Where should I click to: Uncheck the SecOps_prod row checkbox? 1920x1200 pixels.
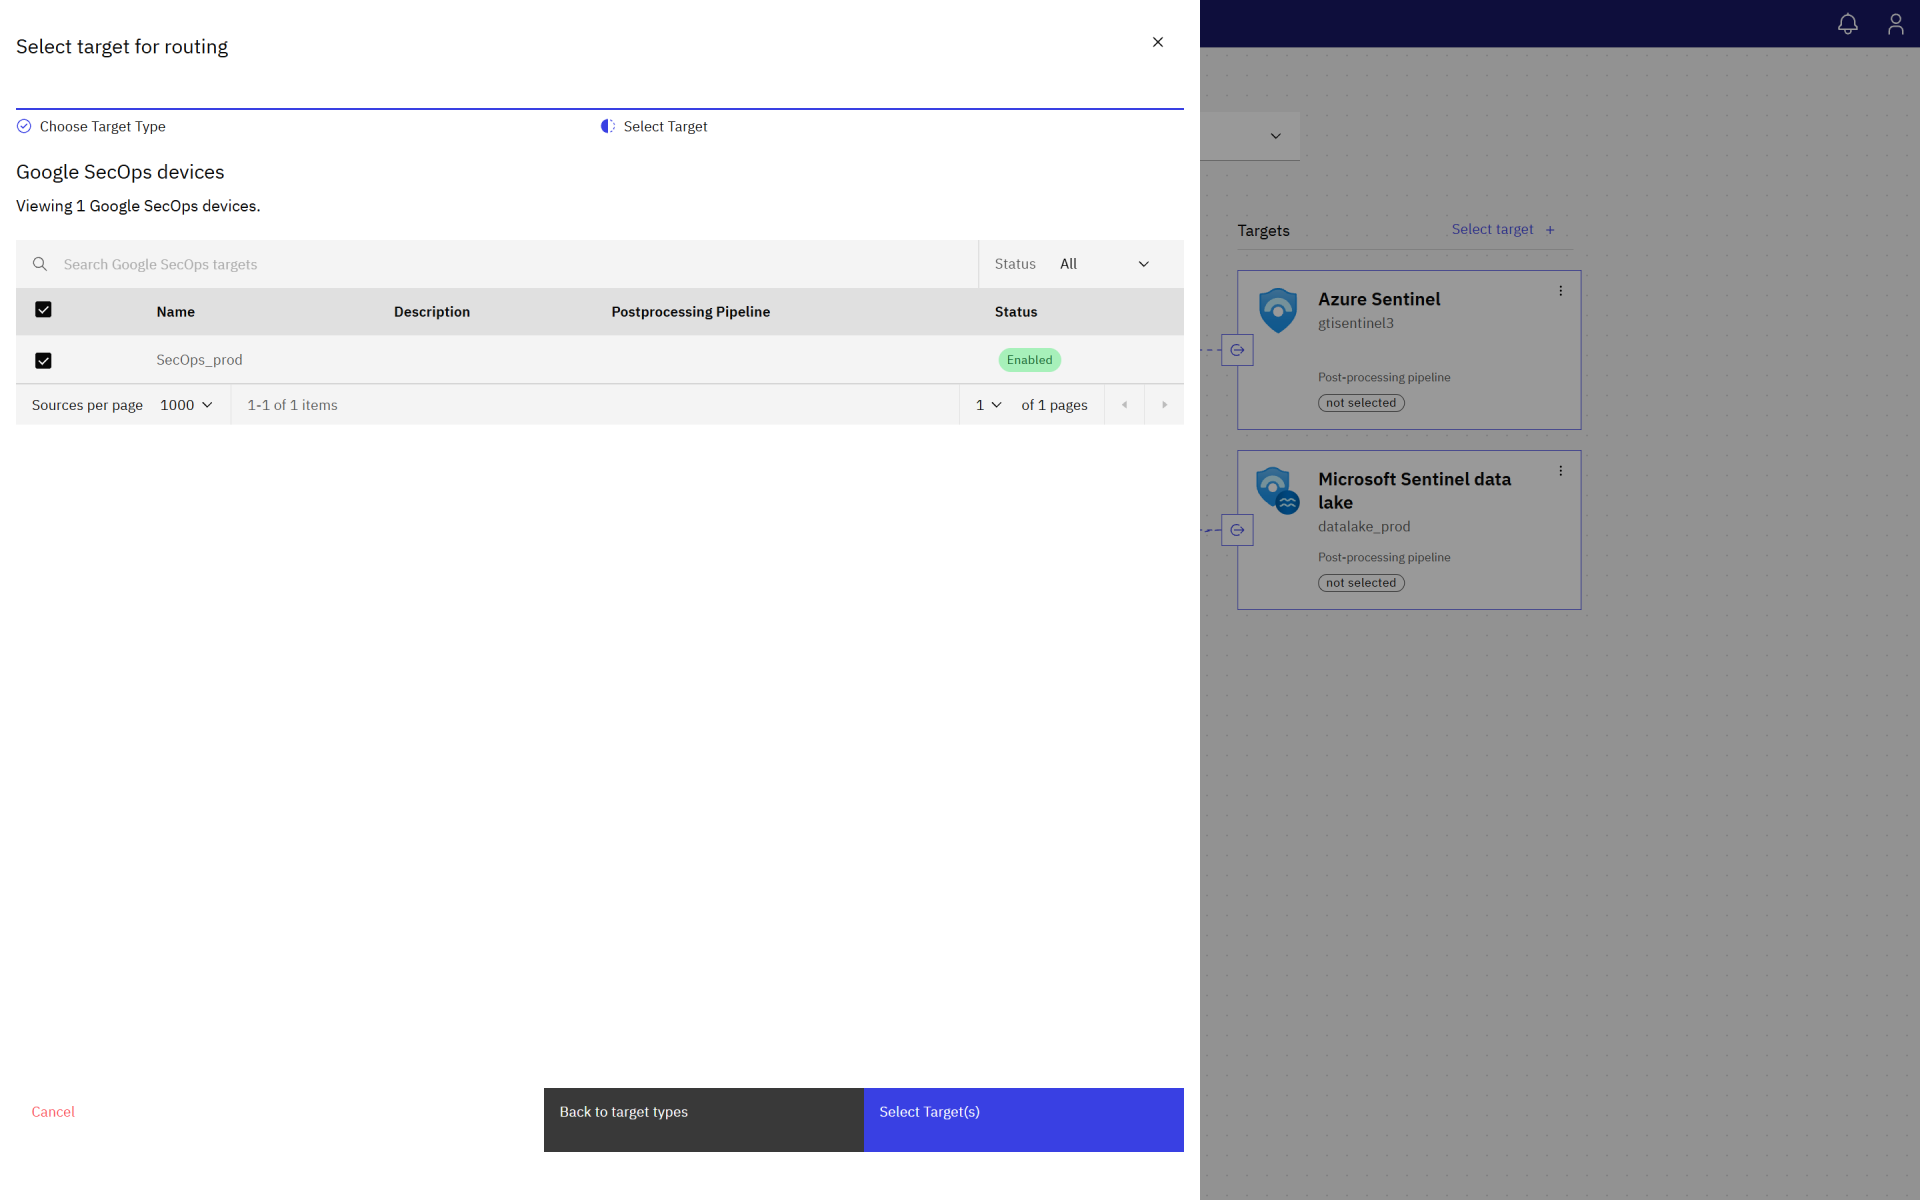point(44,360)
